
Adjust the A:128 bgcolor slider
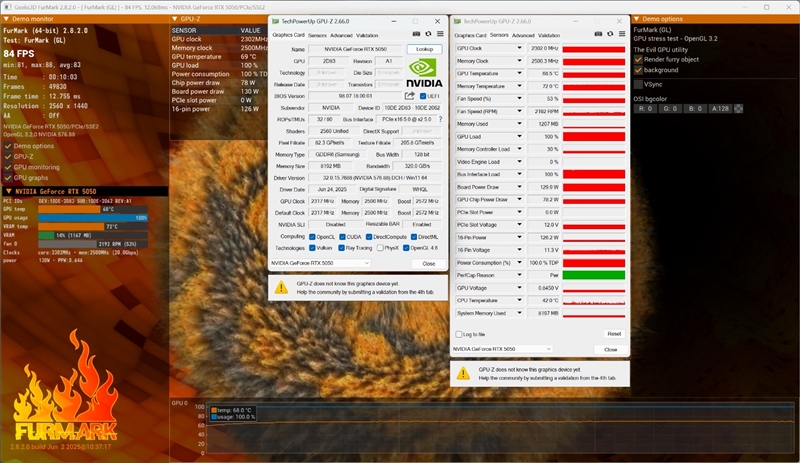[720, 108]
